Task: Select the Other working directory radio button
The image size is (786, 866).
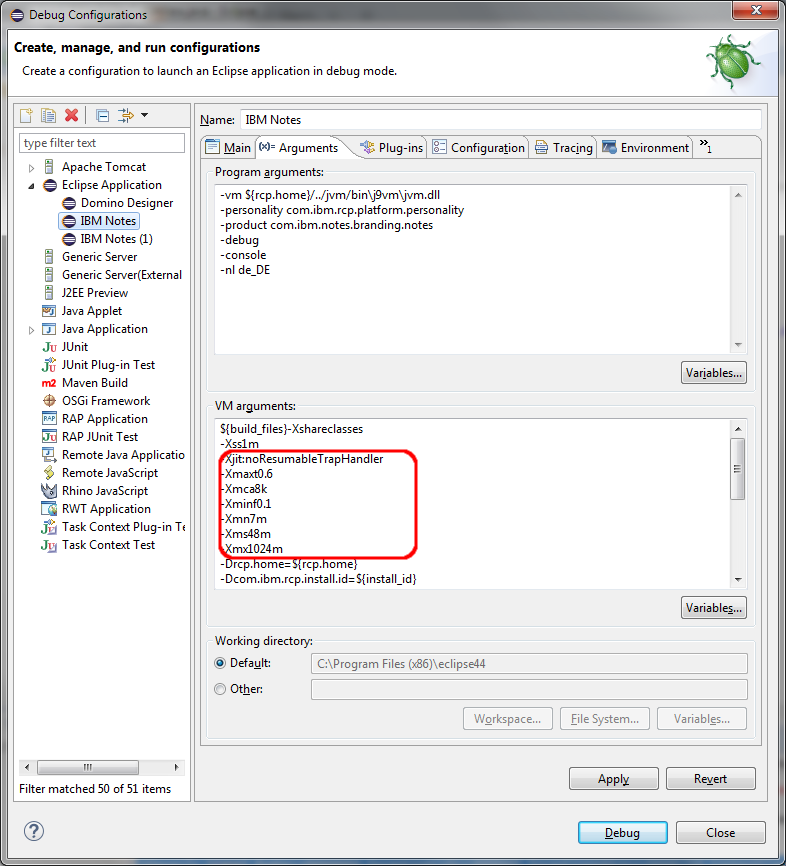Action: click(221, 689)
